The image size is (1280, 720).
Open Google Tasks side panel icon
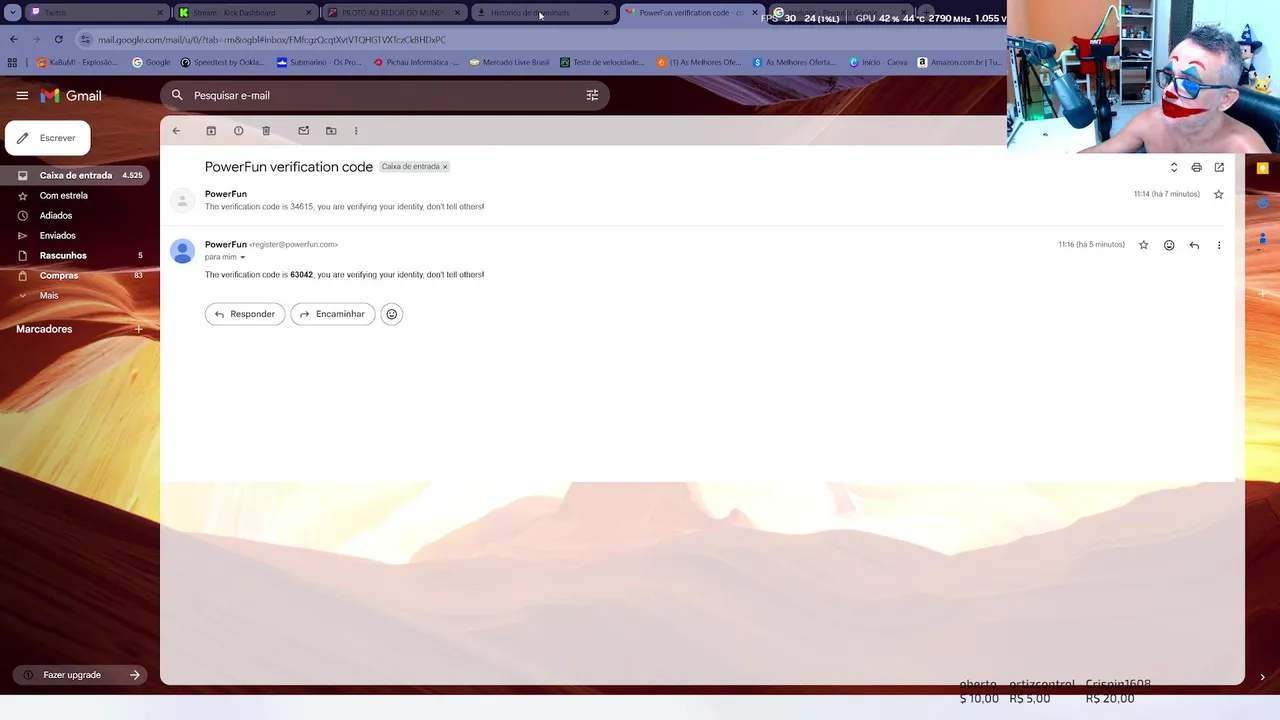click(x=1263, y=203)
